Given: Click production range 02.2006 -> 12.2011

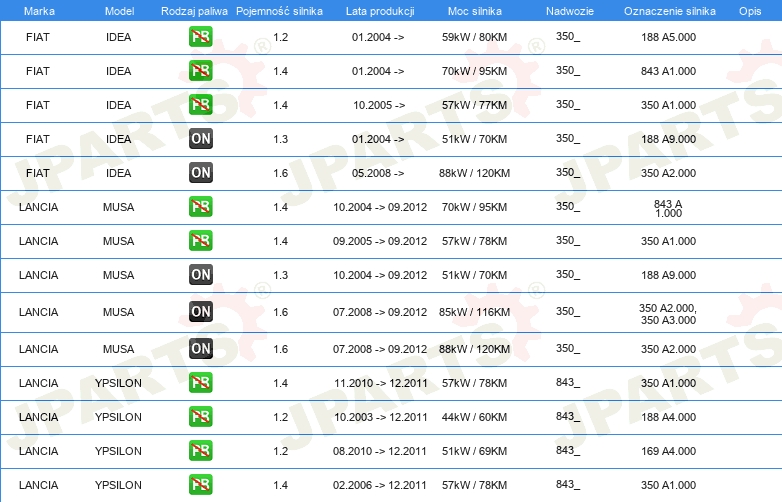Looking at the screenshot, I should tap(380, 485).
